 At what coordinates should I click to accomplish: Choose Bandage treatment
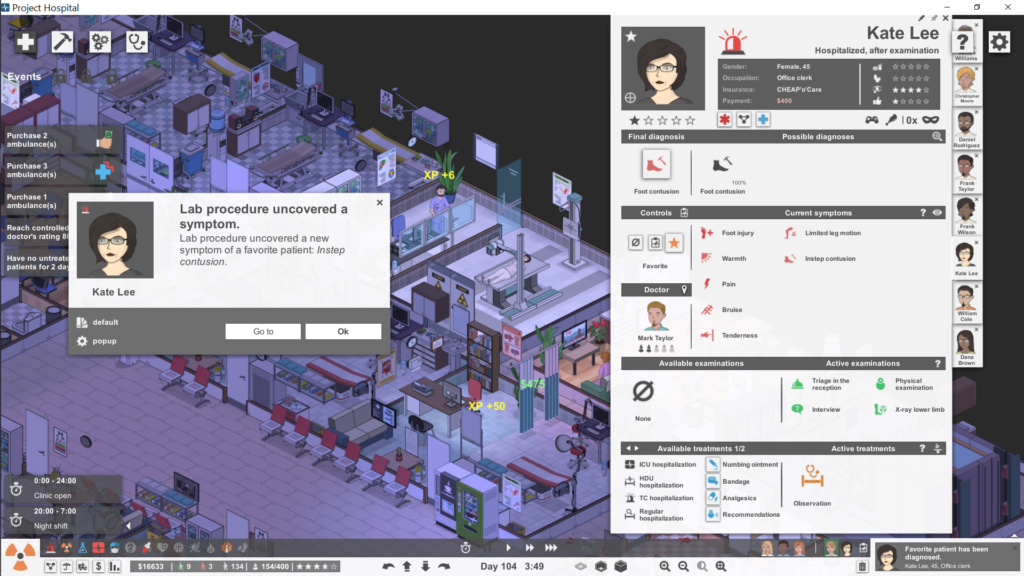729,481
